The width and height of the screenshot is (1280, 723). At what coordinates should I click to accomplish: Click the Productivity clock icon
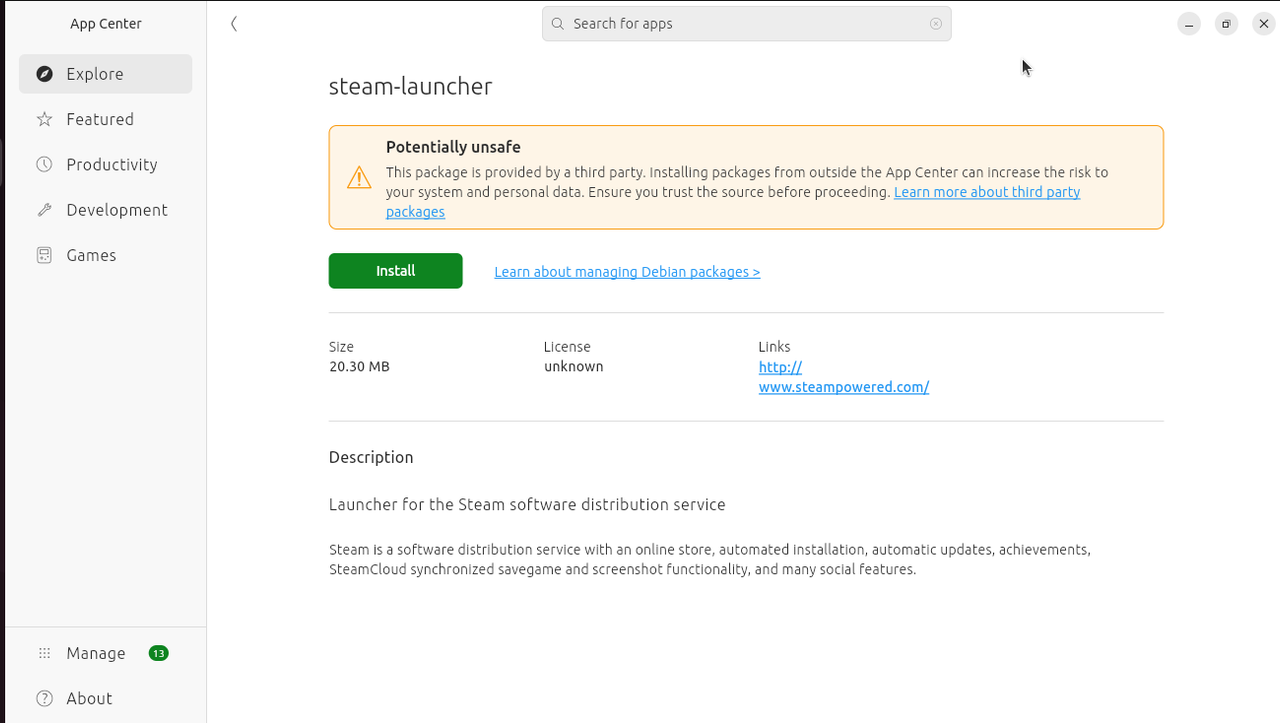tap(44, 164)
